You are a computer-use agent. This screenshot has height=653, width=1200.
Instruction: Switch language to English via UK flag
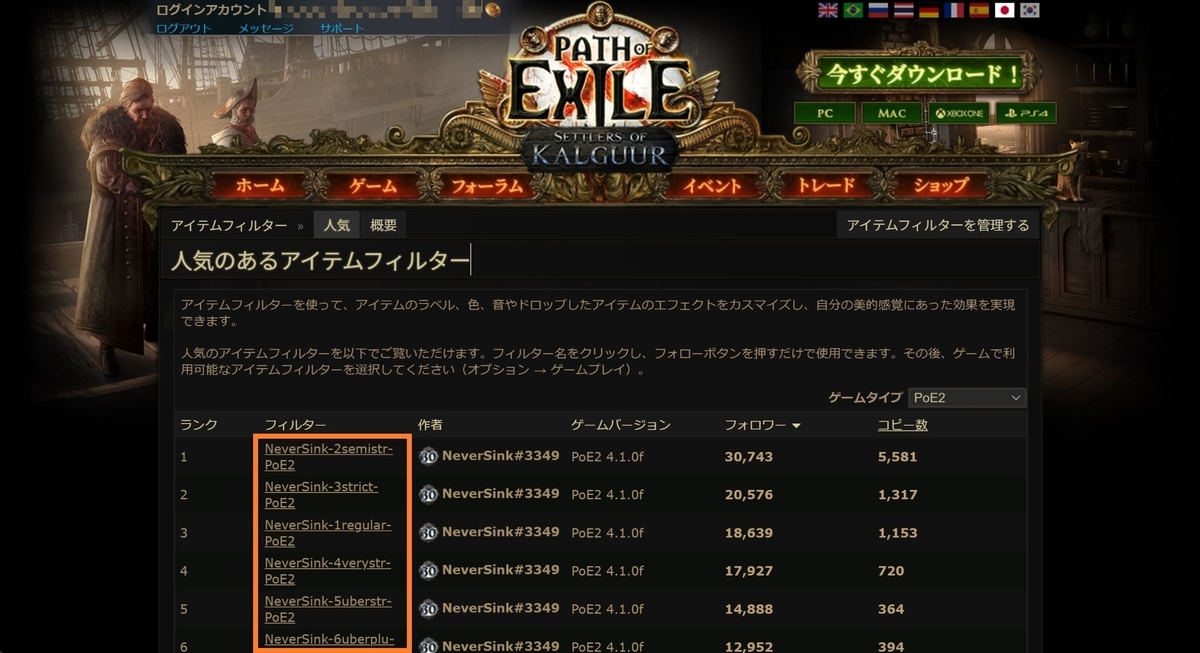click(828, 10)
